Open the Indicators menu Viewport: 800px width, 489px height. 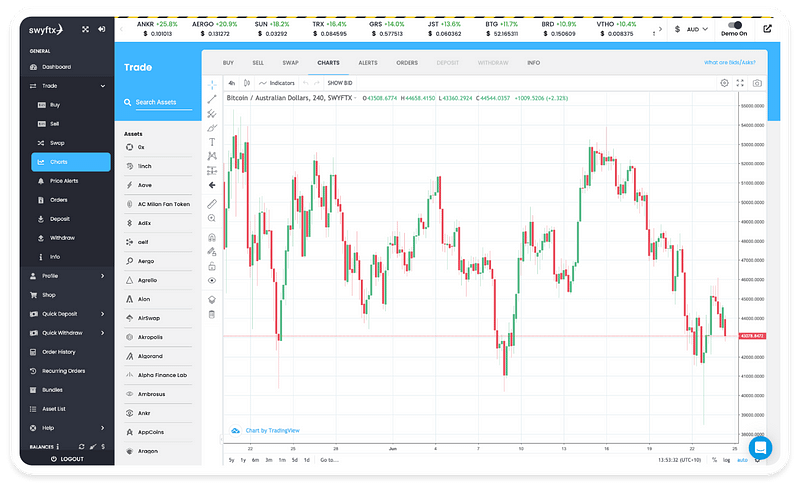pos(277,83)
